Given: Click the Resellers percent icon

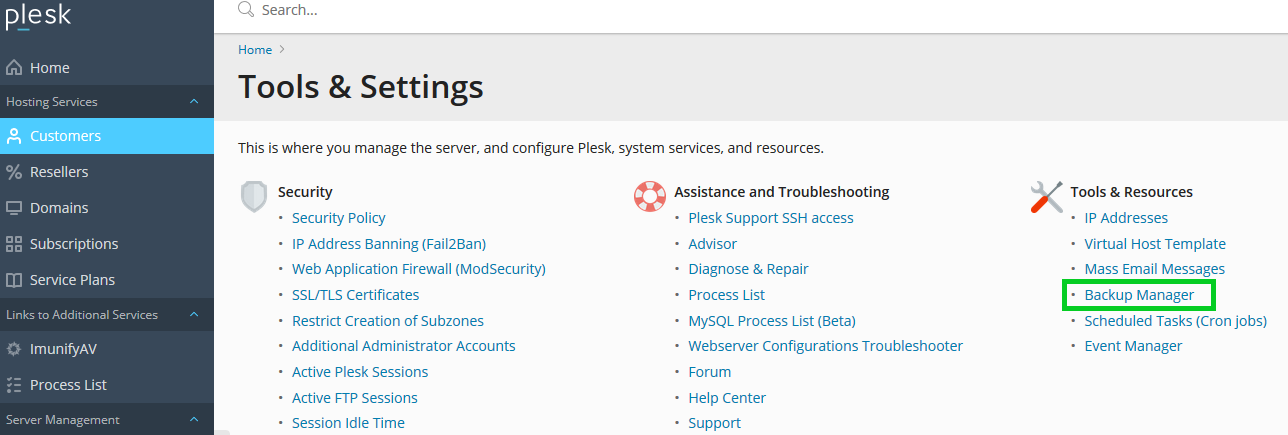Looking at the screenshot, I should (14, 172).
